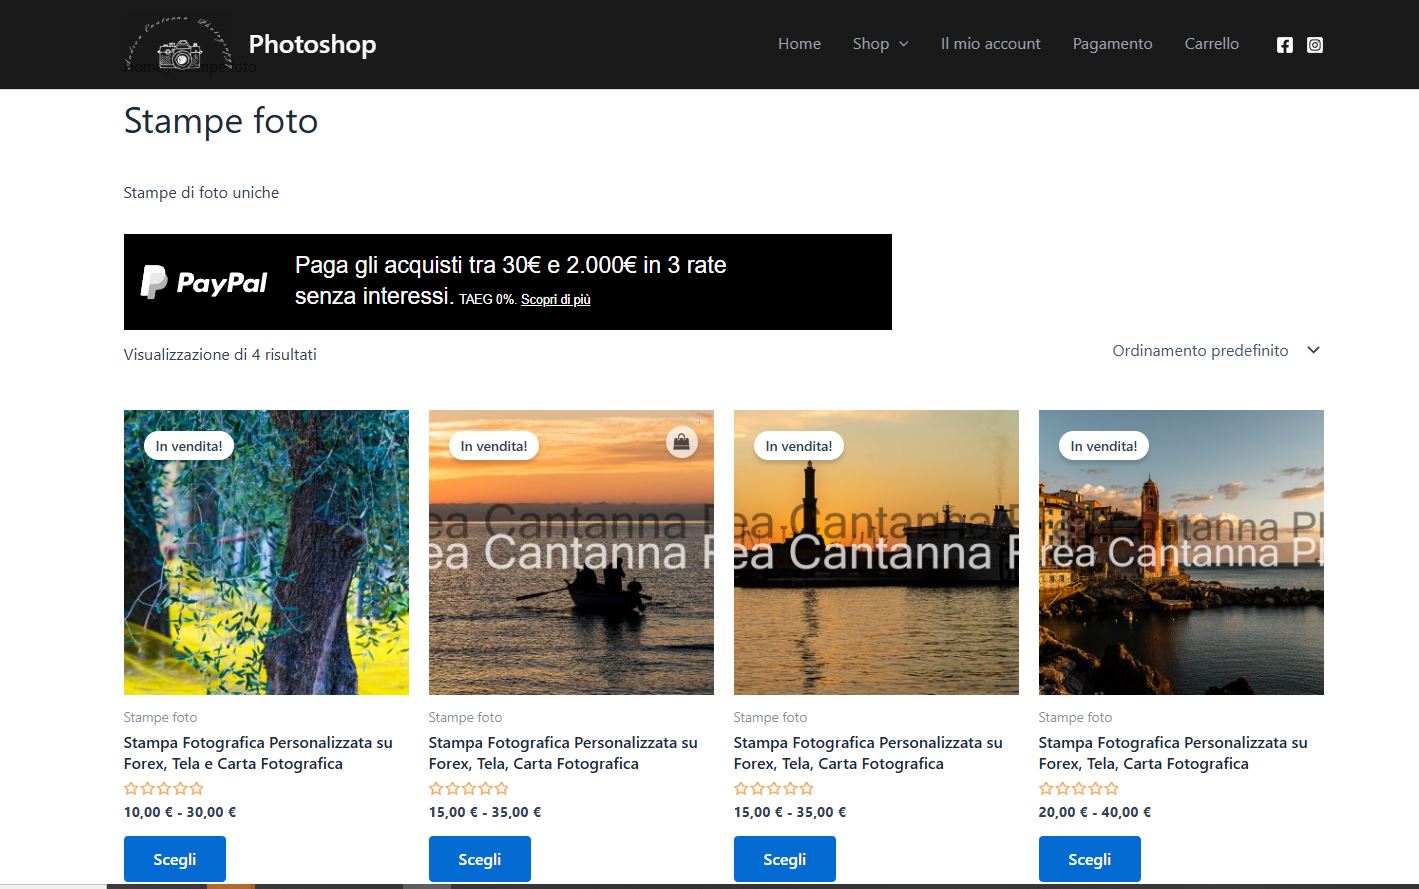This screenshot has height=889, width=1419.
Task: Click shopping bag icon on boat photo
Action: [681, 442]
